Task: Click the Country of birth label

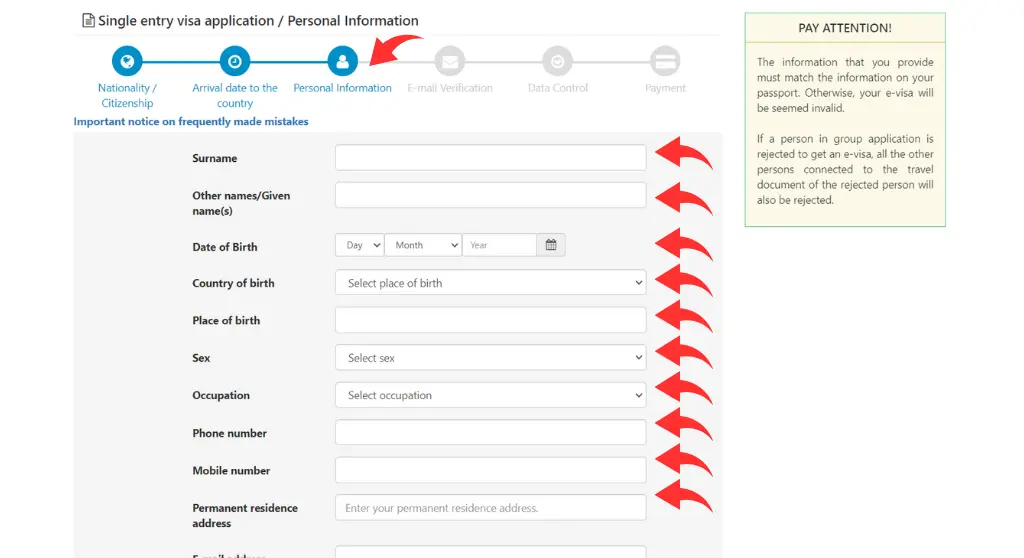Action: tap(233, 283)
